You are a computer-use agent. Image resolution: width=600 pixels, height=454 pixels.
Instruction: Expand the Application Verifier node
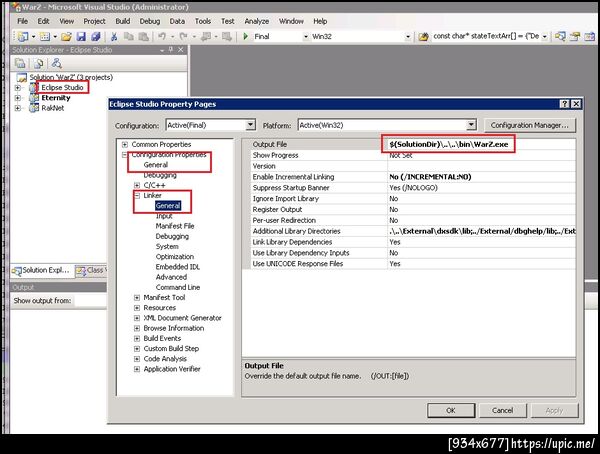[137, 369]
